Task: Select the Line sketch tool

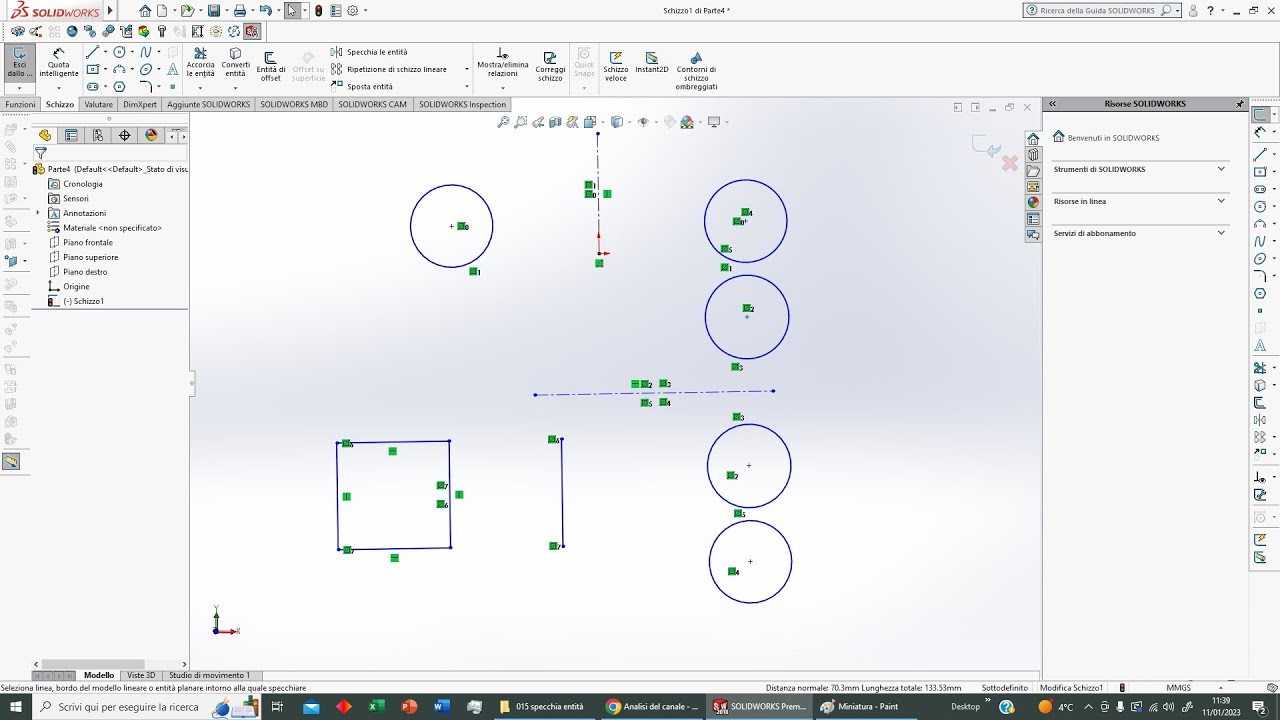Action: tap(93, 52)
